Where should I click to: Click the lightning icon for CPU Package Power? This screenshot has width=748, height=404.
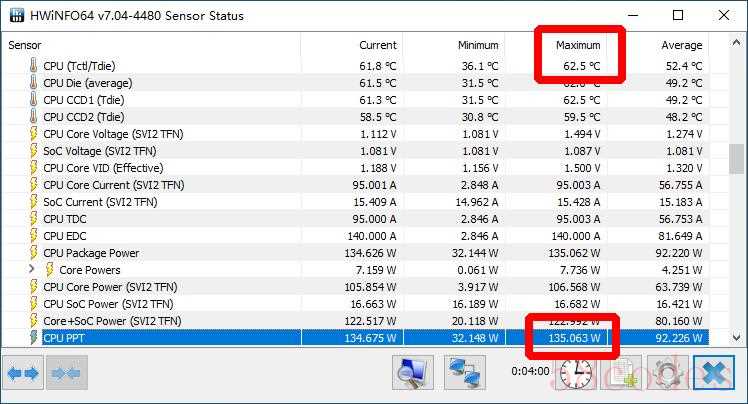(33, 253)
